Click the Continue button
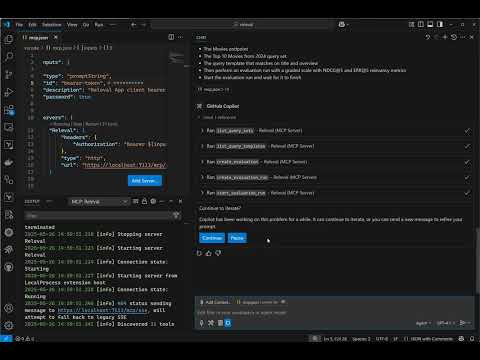This screenshot has height=360, width=480. [212, 238]
